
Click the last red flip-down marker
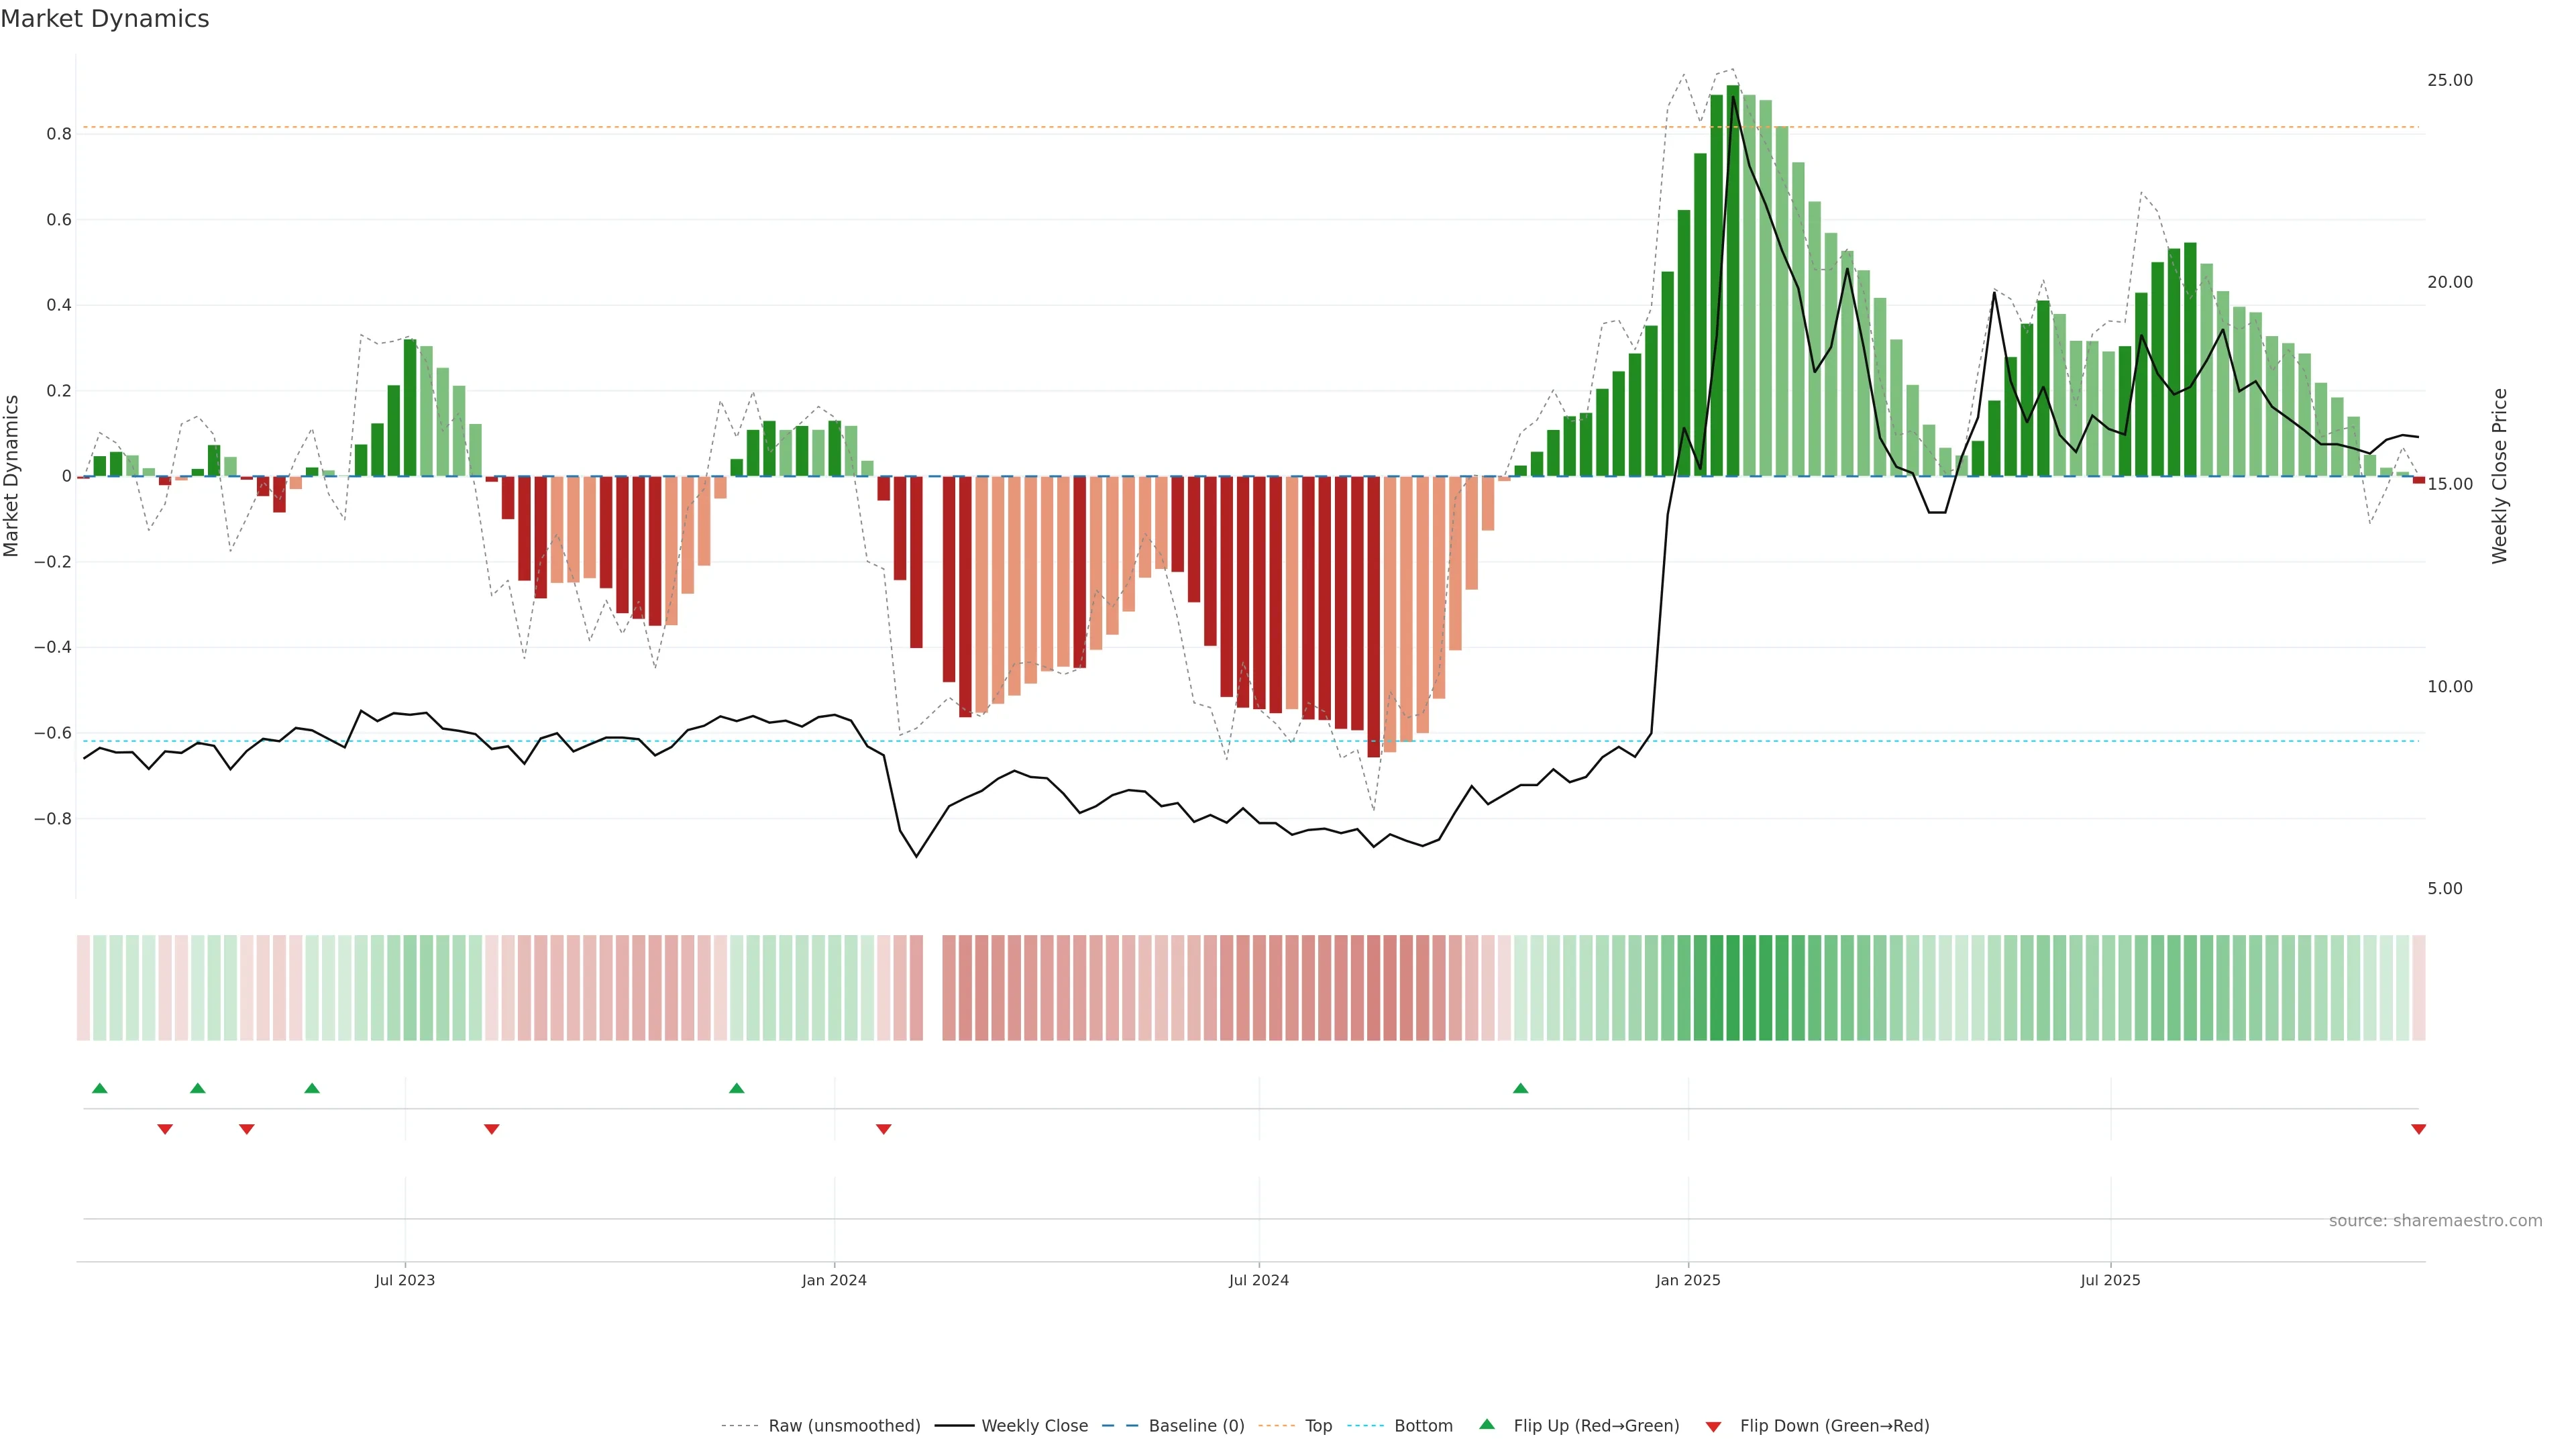2418,1129
